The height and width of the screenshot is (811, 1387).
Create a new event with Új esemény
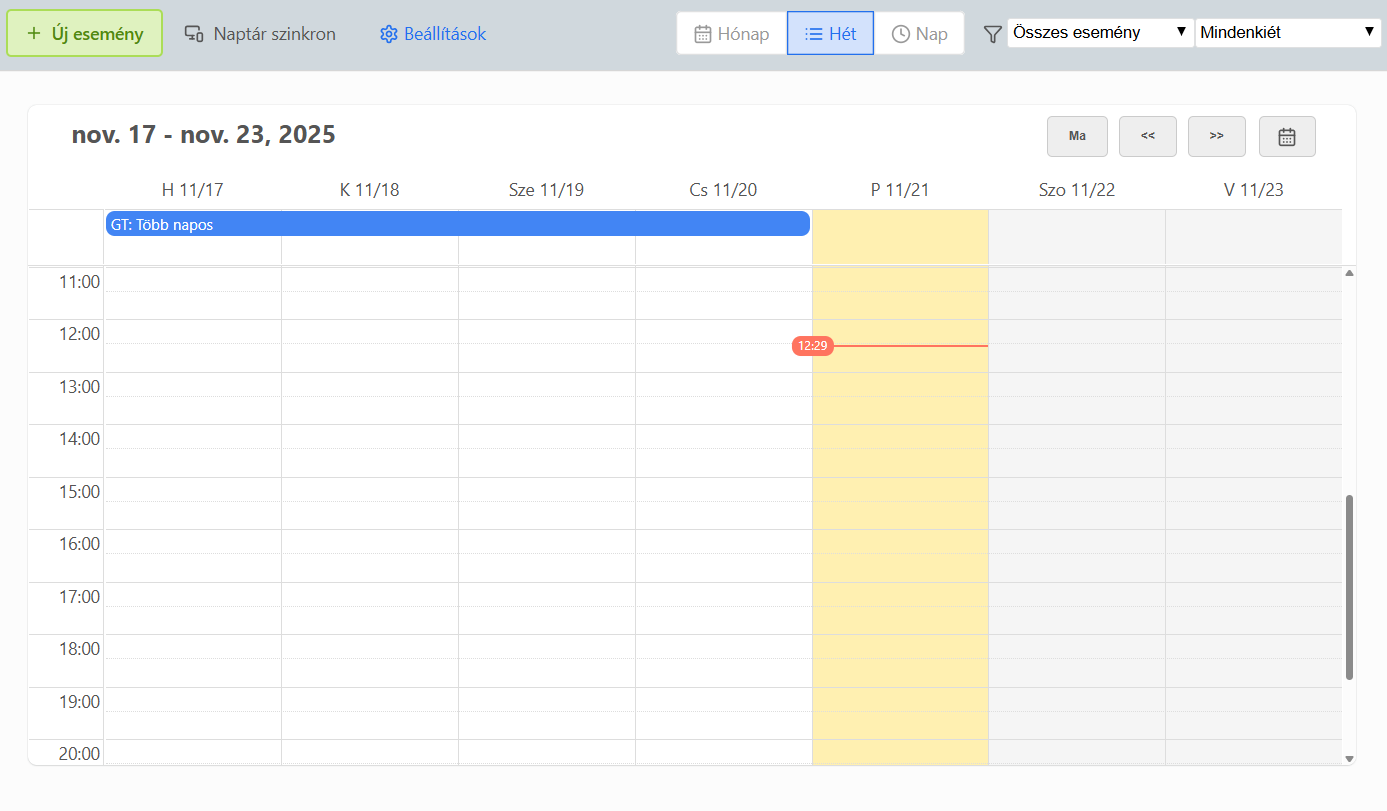click(x=85, y=34)
